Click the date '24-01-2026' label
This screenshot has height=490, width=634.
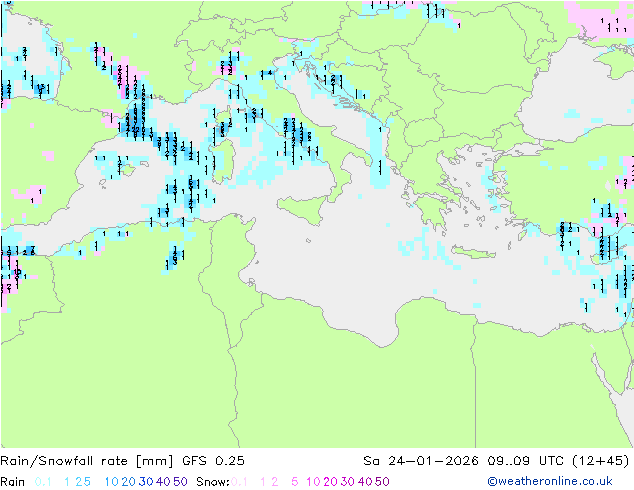[433, 461]
